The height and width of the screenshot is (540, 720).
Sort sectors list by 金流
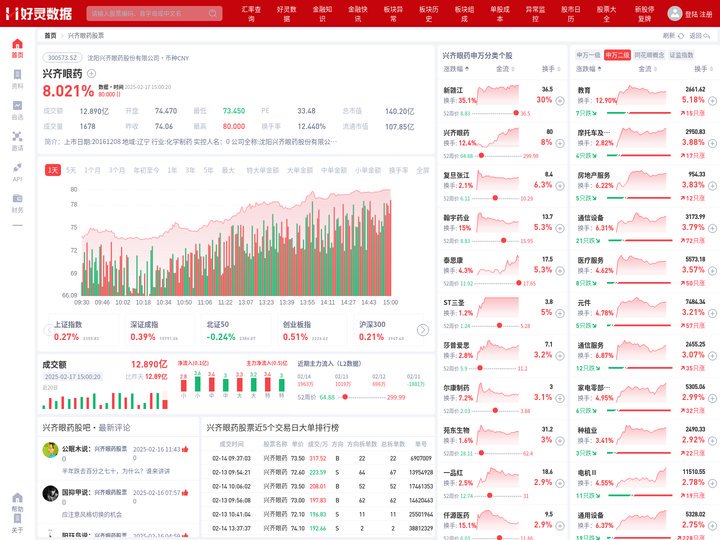[647, 69]
